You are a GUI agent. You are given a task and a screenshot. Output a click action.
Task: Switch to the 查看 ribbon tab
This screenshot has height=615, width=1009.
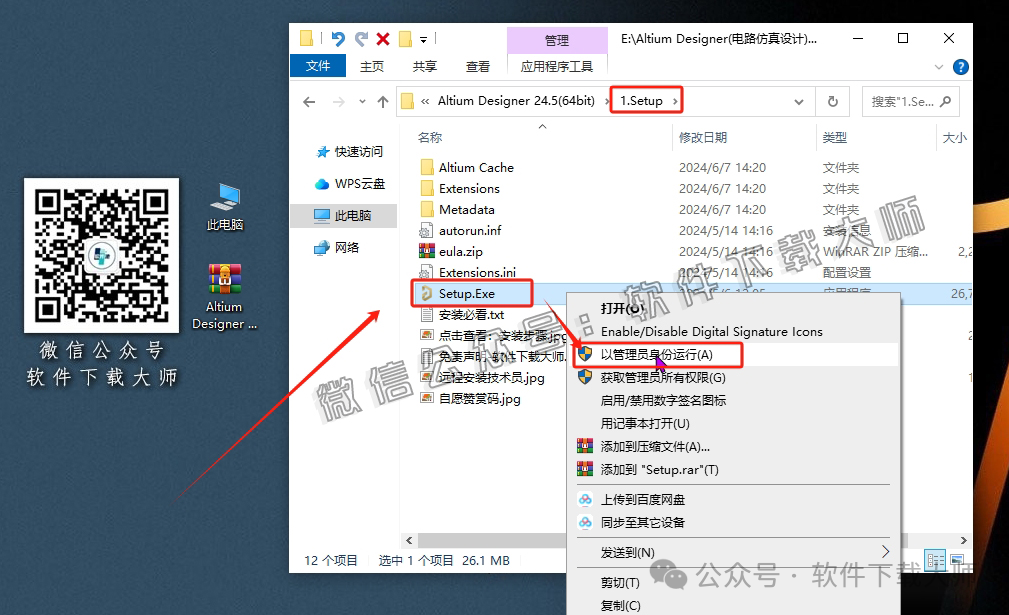coord(478,66)
